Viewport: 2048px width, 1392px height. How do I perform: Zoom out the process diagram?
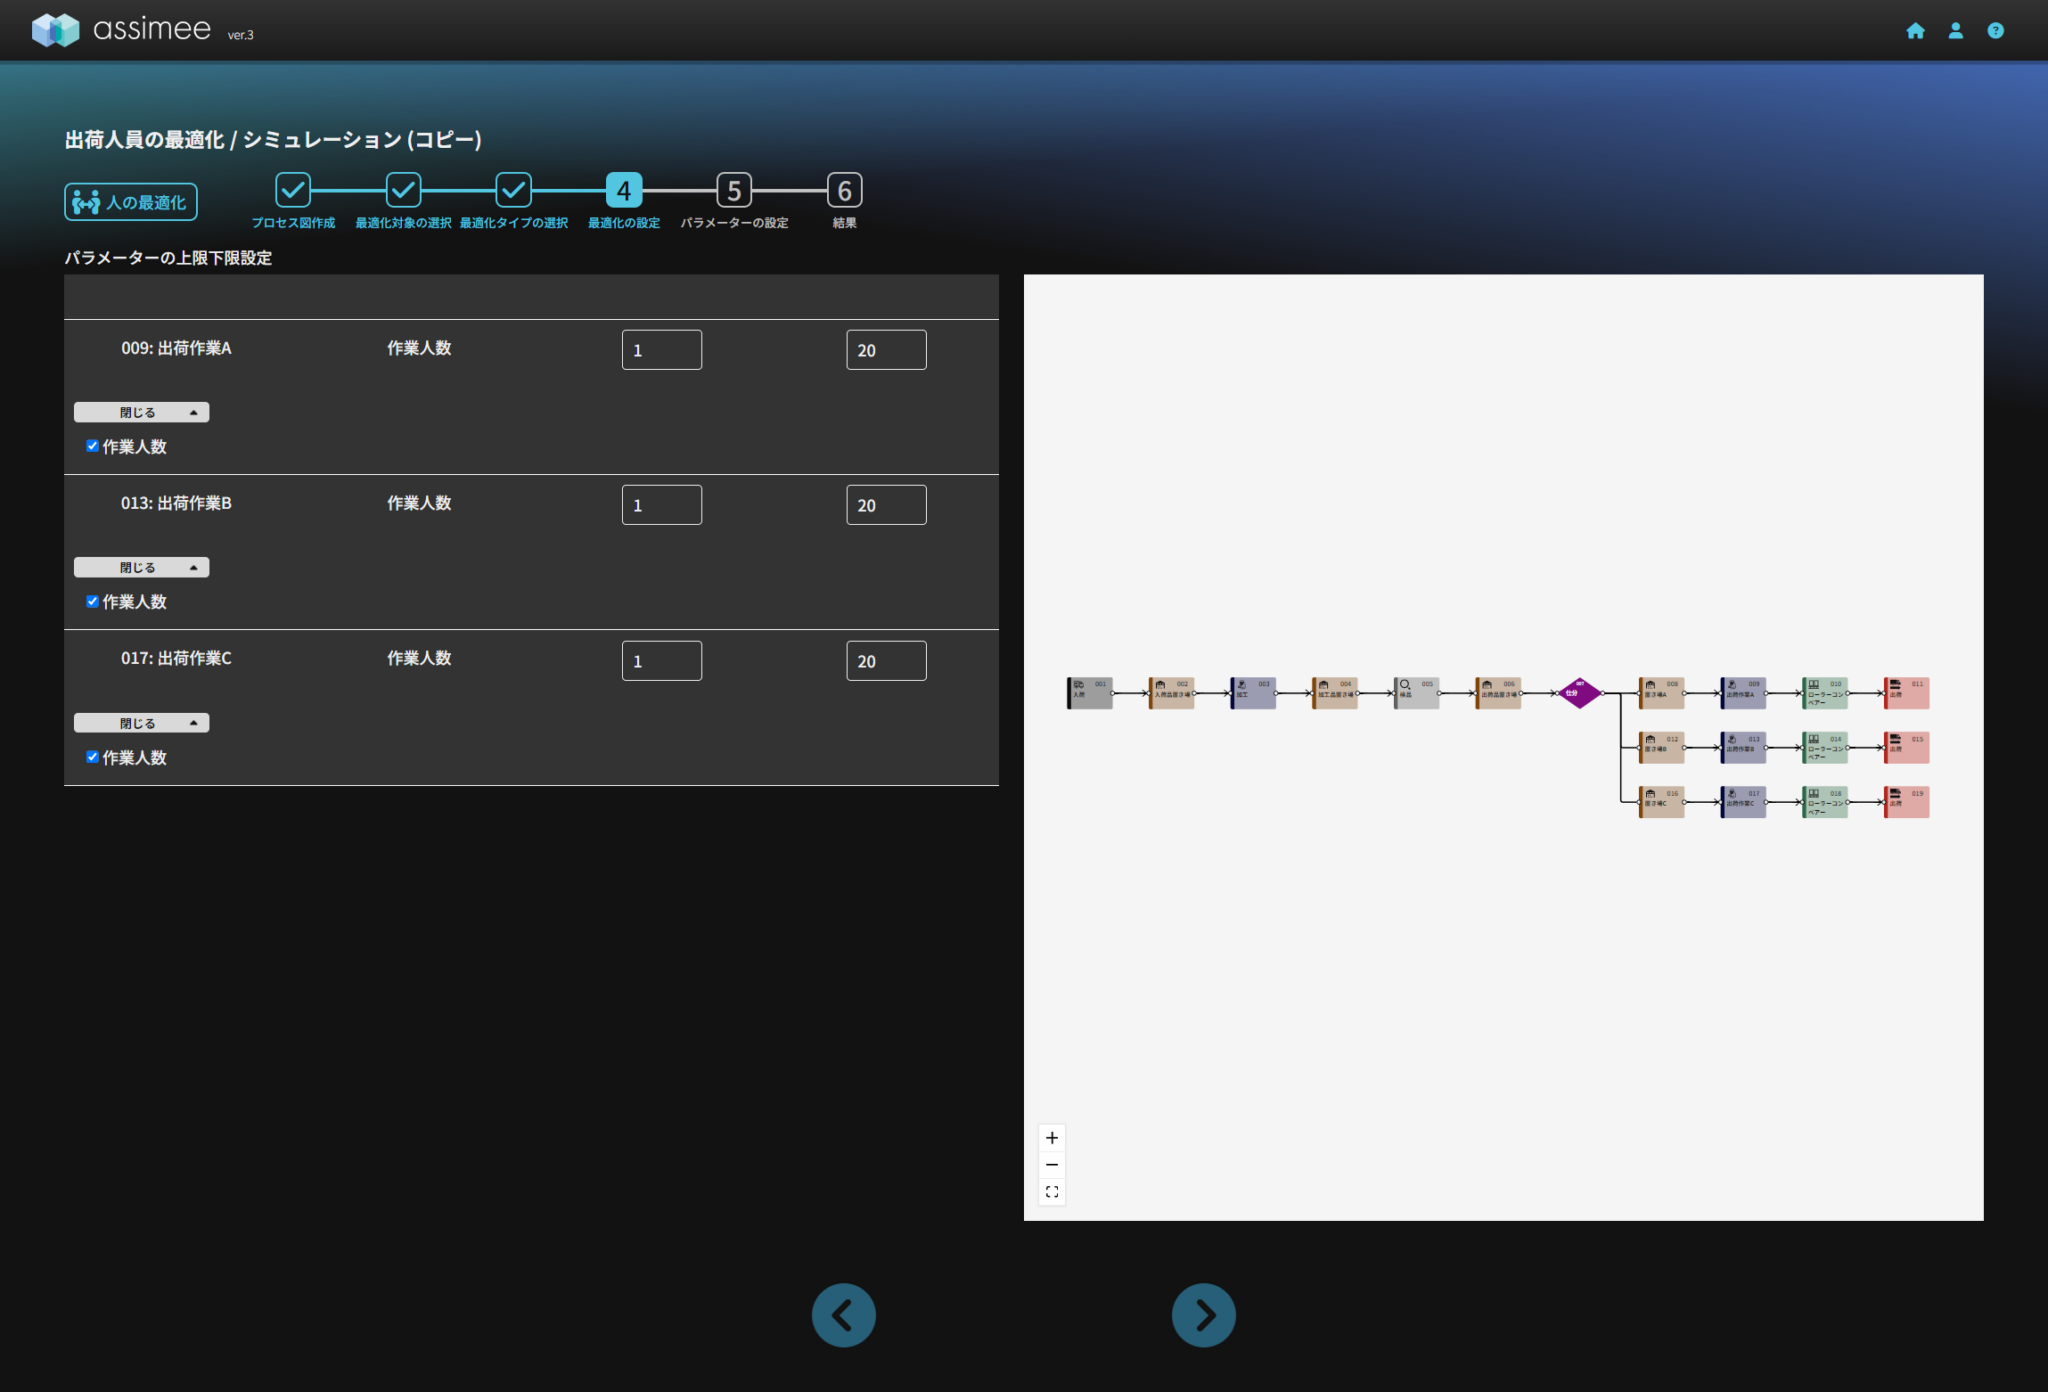tap(1052, 1165)
